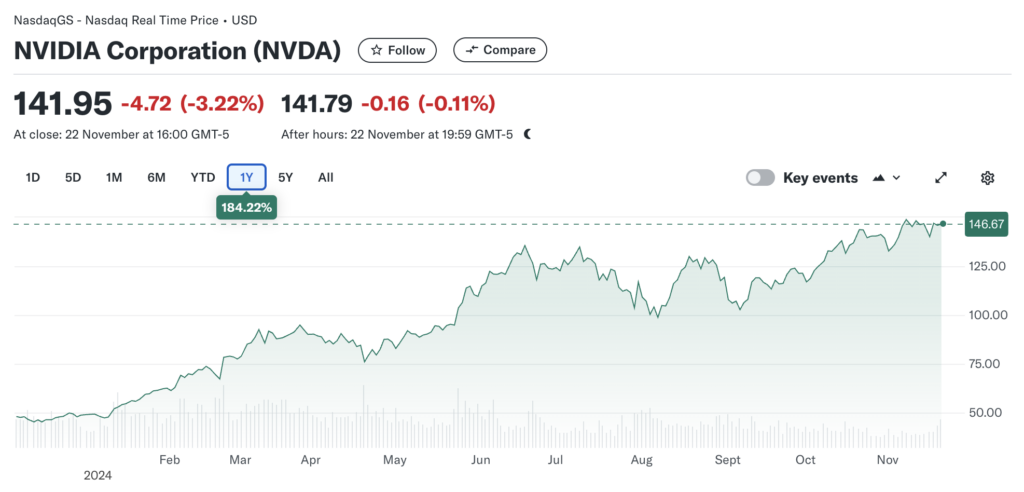Open chart settings gear
This screenshot has height=492, width=1024.
987,178
